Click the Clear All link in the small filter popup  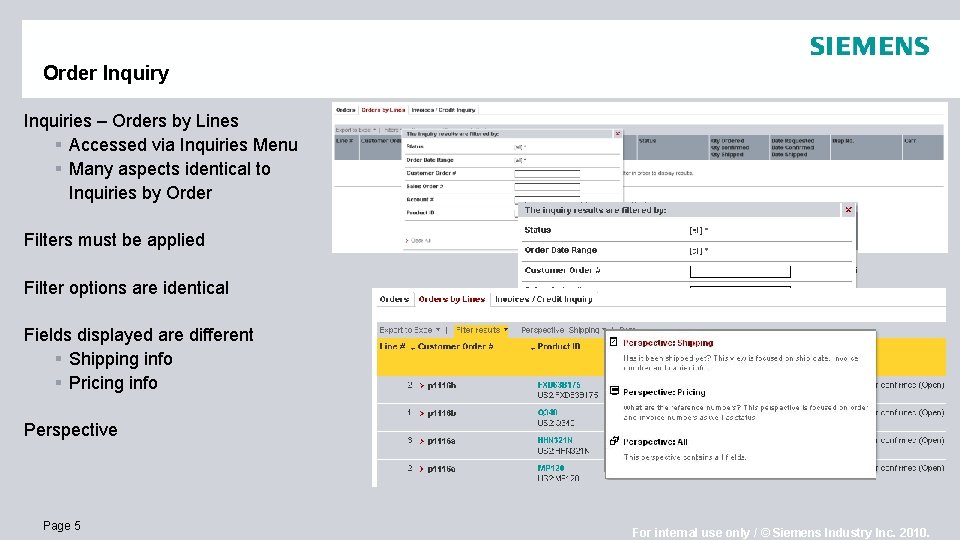[x=418, y=241]
